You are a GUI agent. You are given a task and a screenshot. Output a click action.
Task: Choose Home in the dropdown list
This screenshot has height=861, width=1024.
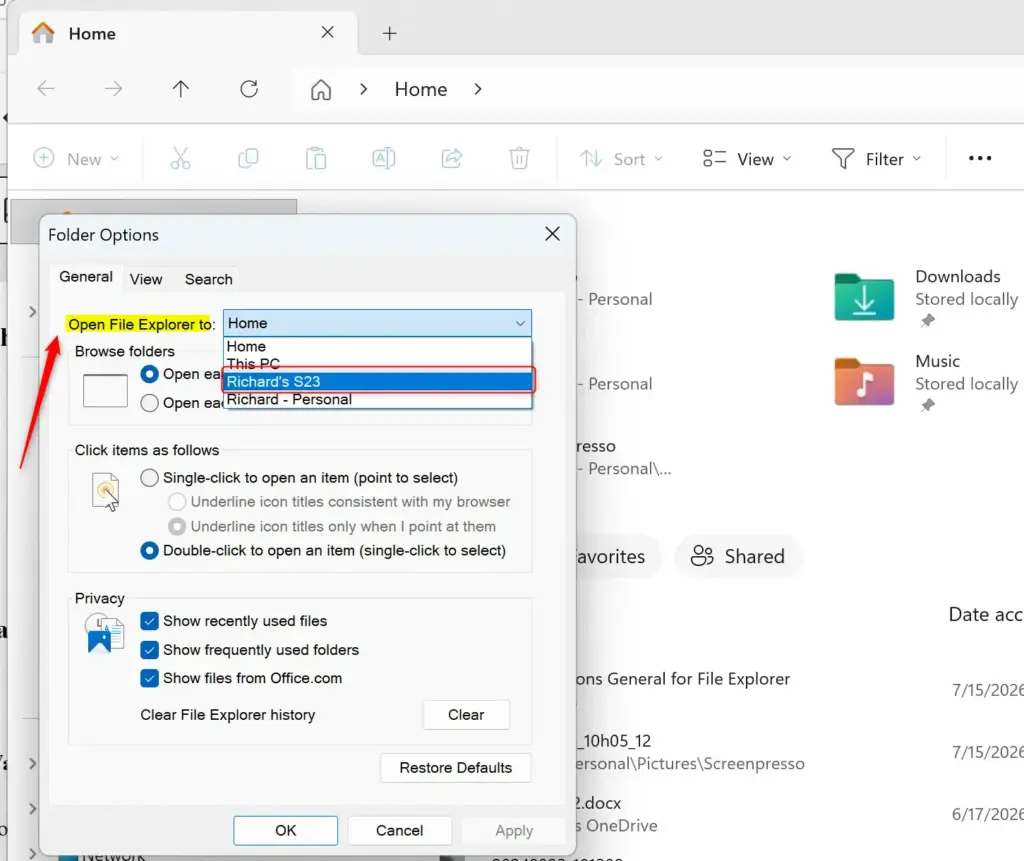377,346
